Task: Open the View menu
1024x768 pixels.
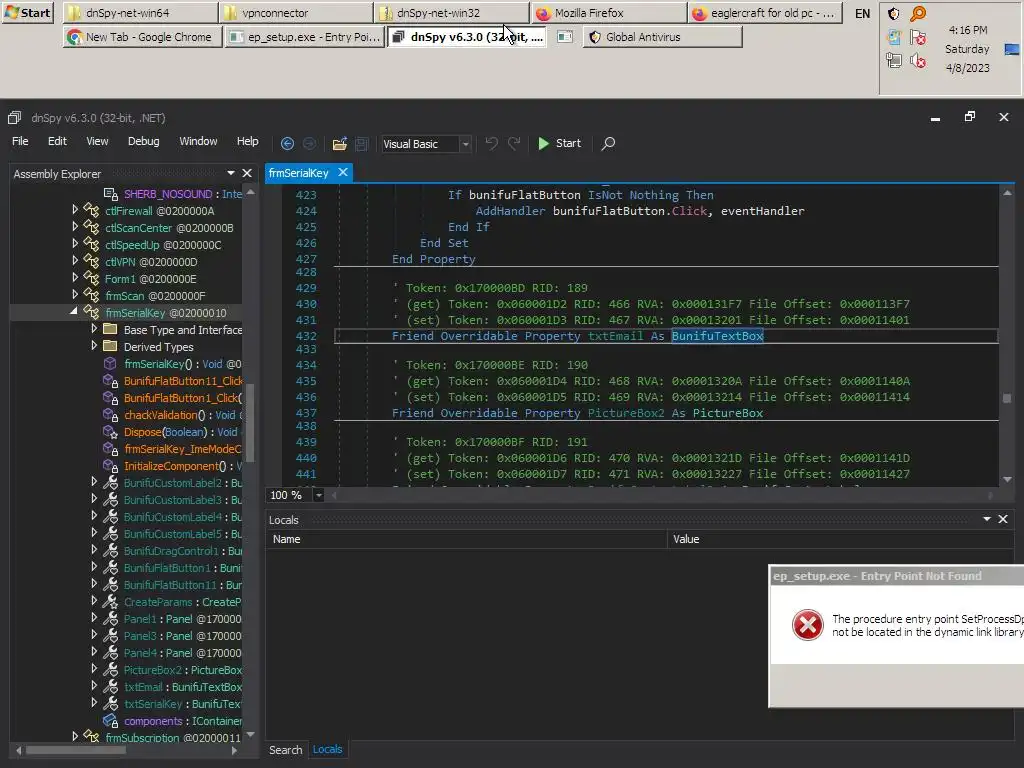Action: (97, 141)
